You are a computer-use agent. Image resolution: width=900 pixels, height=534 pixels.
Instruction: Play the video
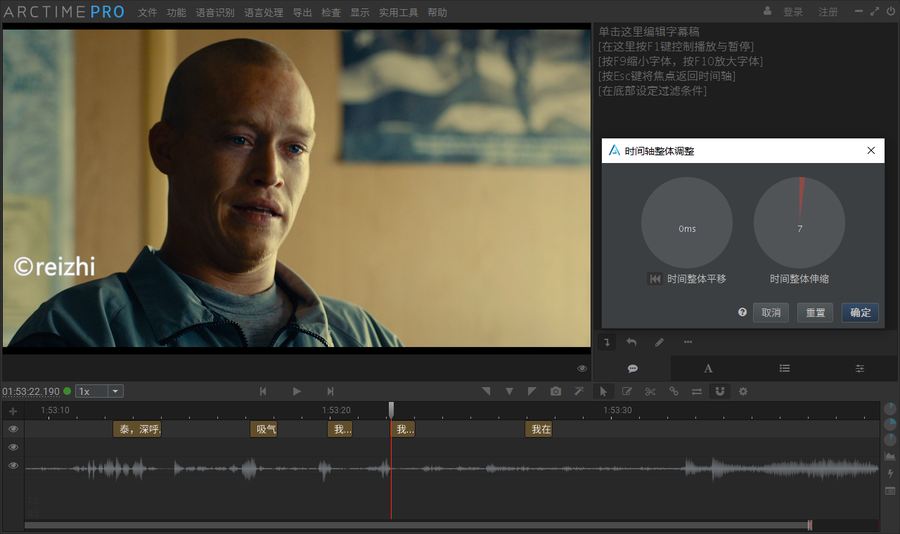[297, 392]
